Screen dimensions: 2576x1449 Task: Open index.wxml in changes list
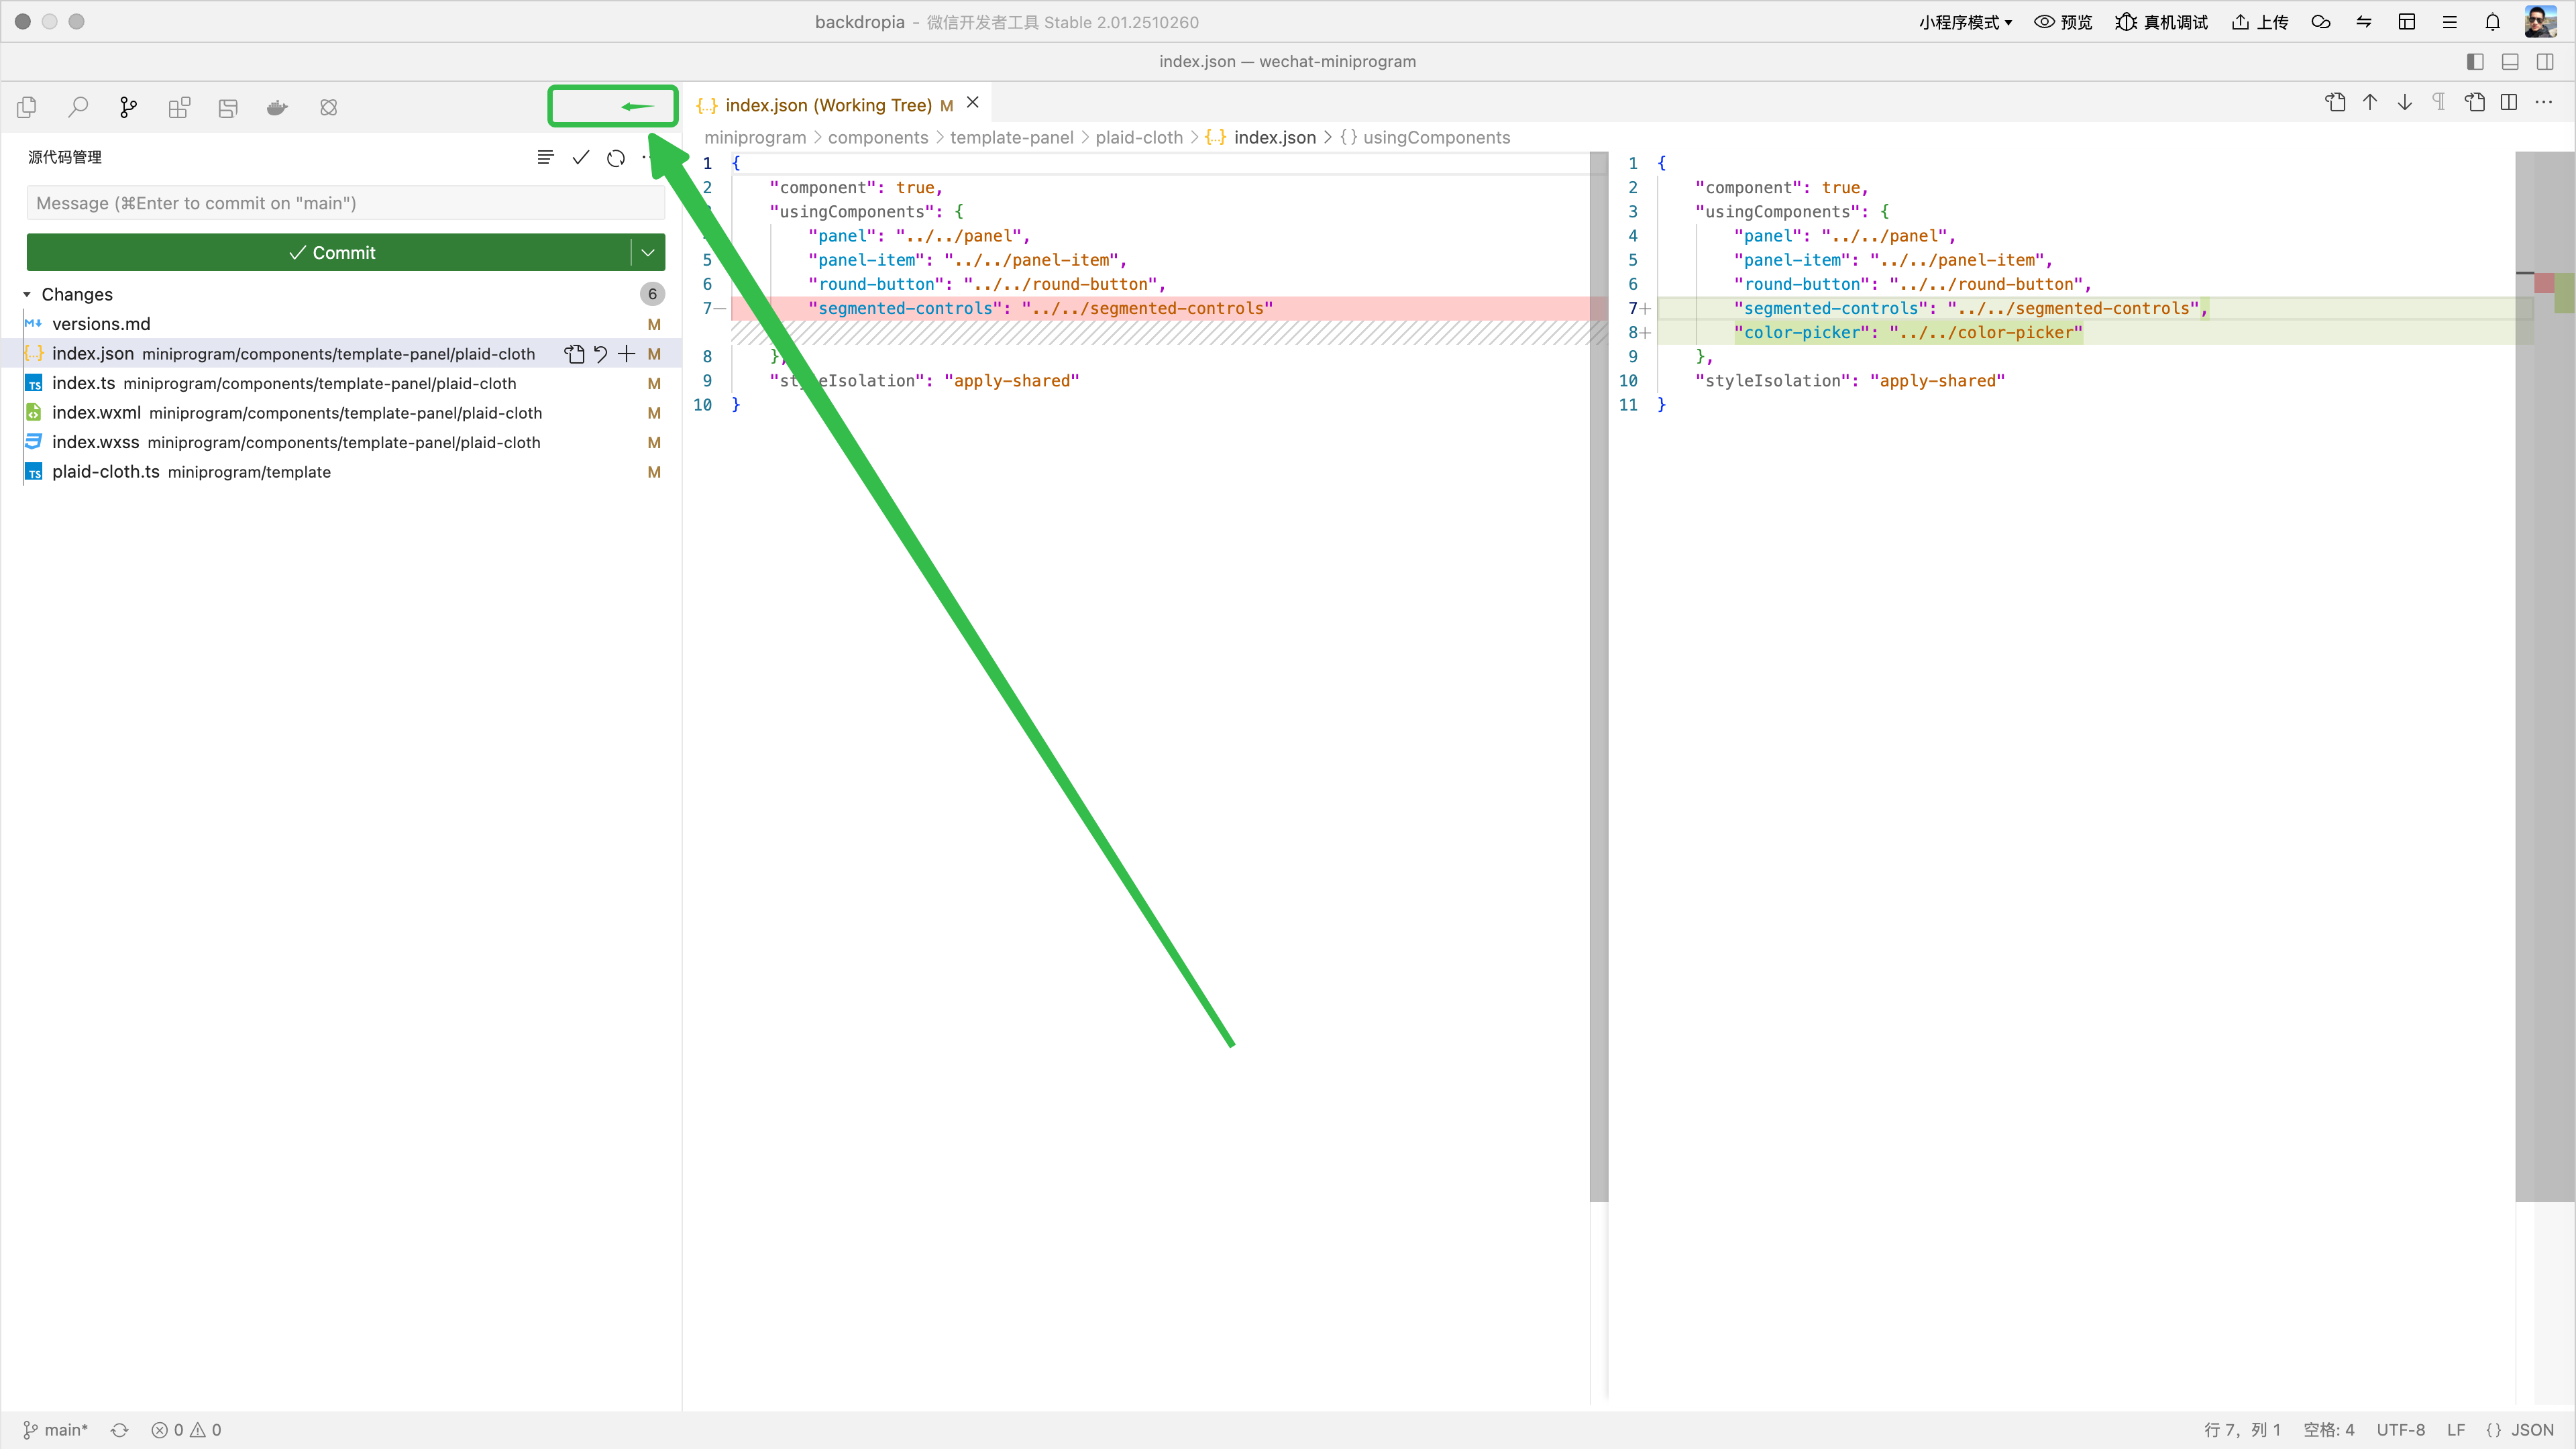(96, 413)
